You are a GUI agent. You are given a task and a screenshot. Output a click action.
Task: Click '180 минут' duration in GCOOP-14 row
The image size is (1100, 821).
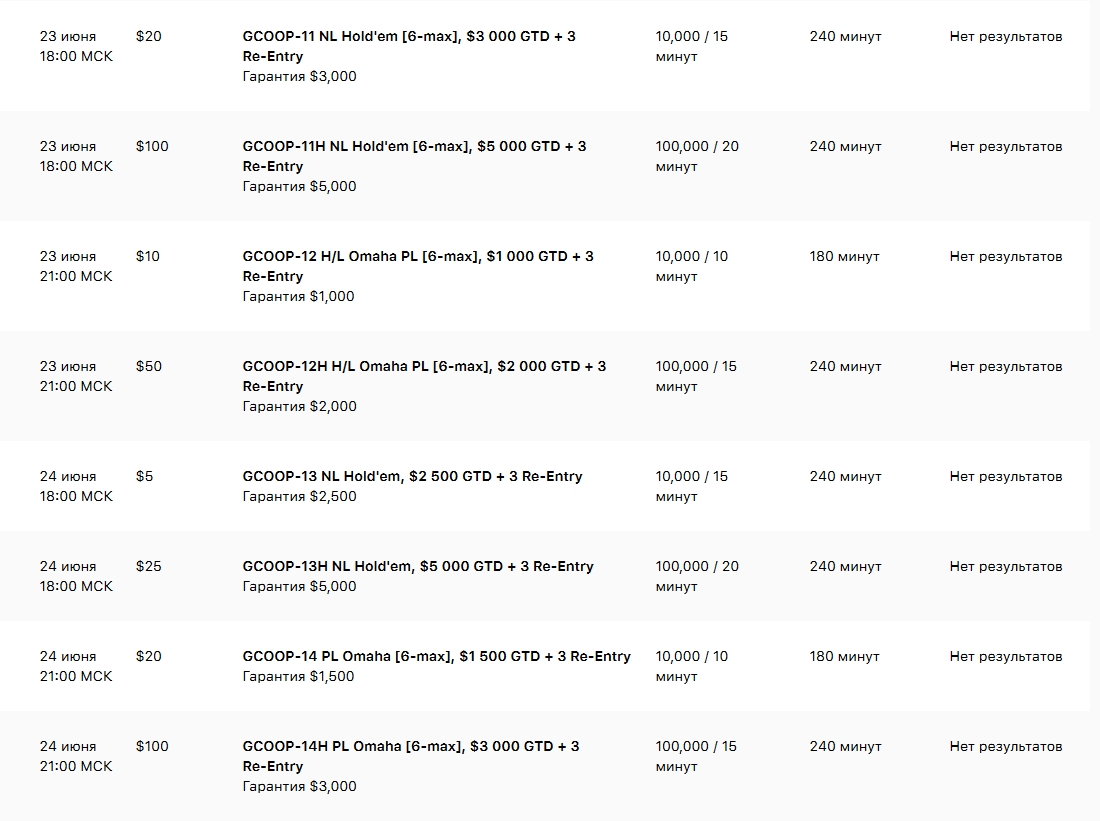tap(845, 657)
